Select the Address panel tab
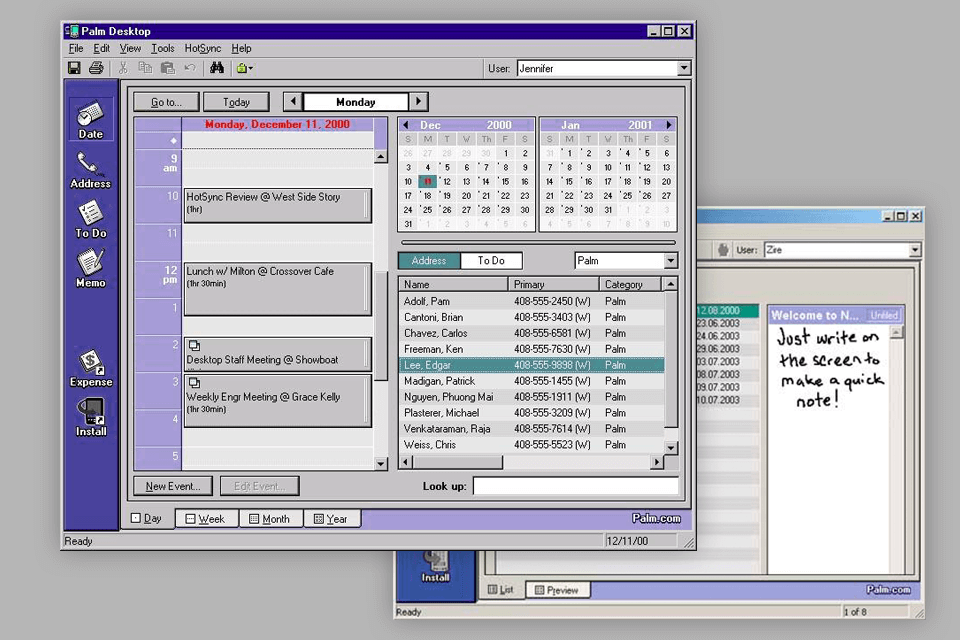Viewport: 960px width, 640px height. 429,261
